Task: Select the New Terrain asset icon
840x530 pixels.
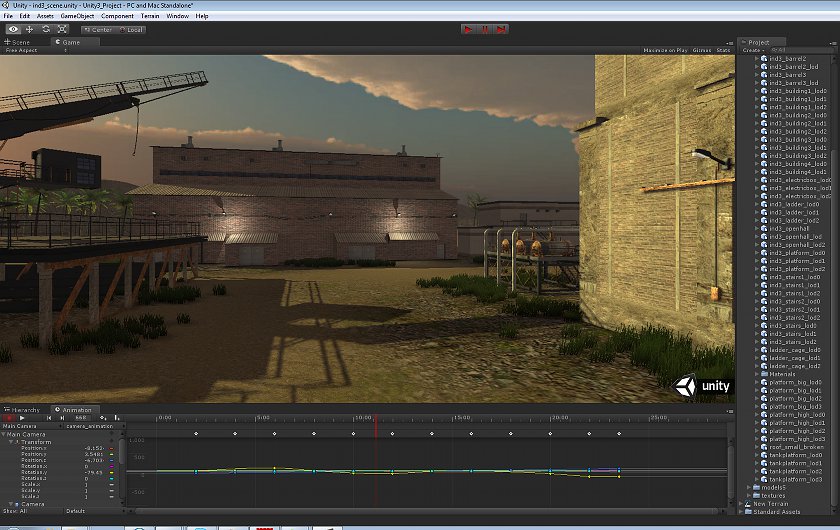Action: tap(748, 504)
